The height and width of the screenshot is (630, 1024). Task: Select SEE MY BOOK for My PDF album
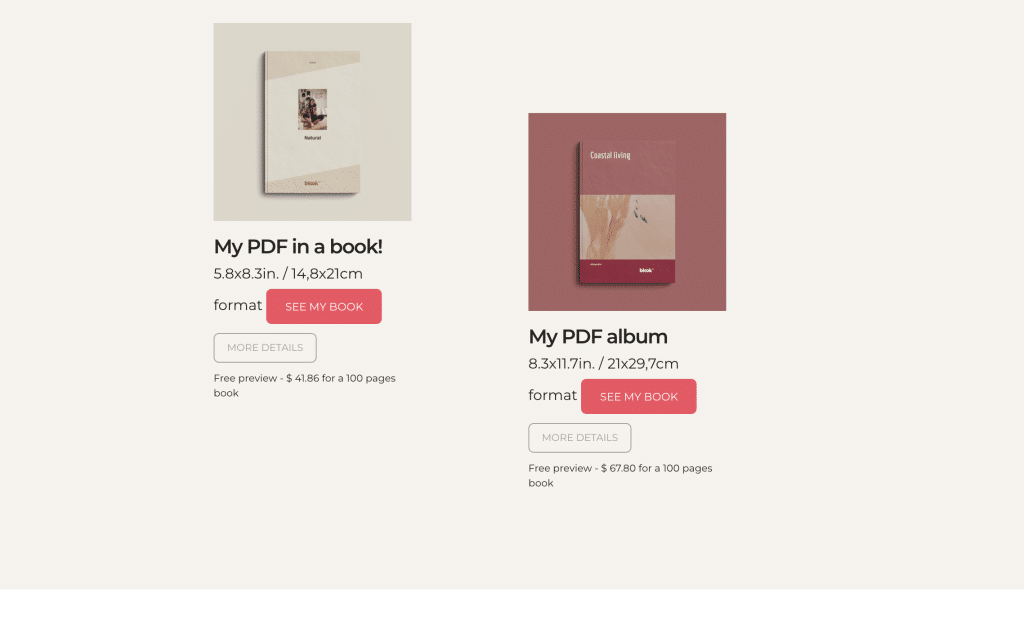(639, 396)
